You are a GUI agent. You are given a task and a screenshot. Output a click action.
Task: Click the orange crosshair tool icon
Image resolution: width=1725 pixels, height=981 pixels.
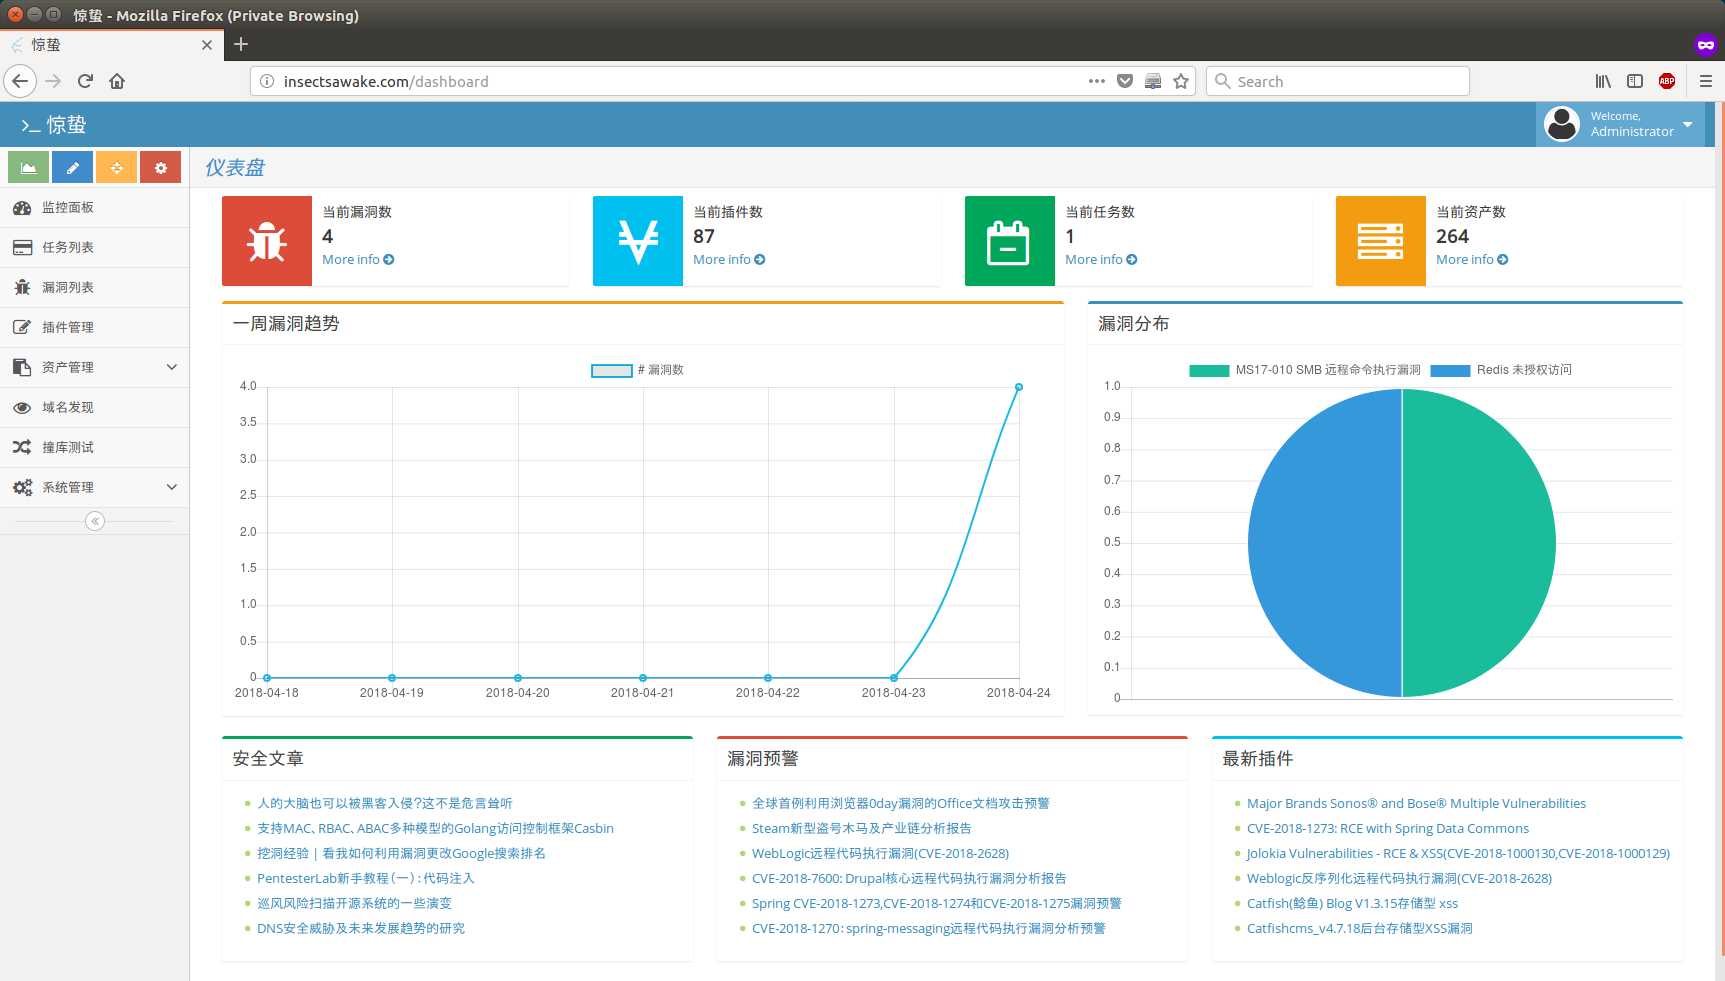(x=116, y=166)
